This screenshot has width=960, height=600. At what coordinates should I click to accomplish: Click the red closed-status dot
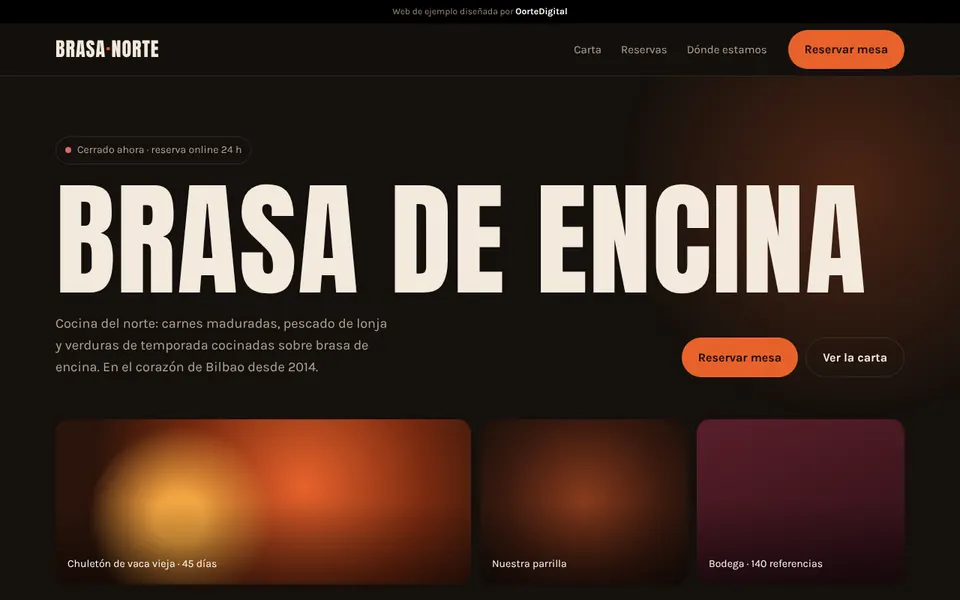68,150
